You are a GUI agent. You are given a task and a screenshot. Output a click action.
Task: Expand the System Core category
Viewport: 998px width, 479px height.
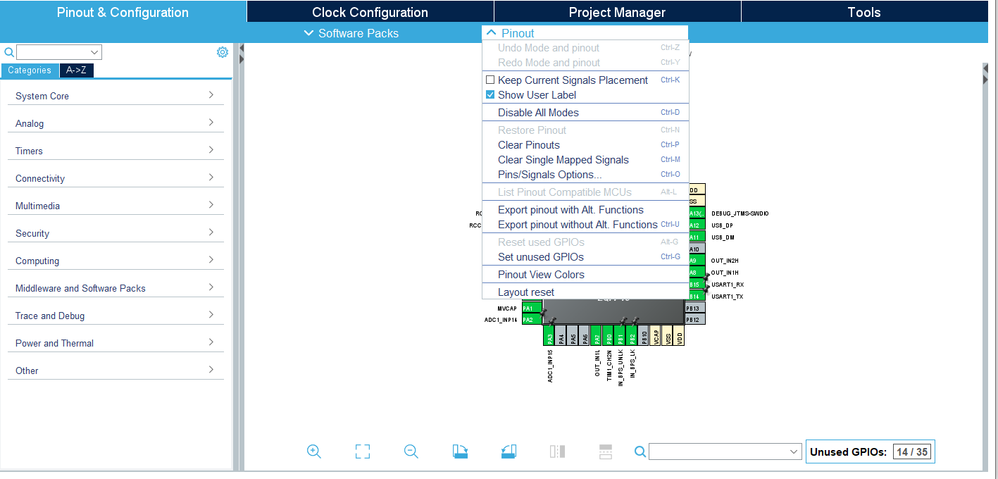115,95
